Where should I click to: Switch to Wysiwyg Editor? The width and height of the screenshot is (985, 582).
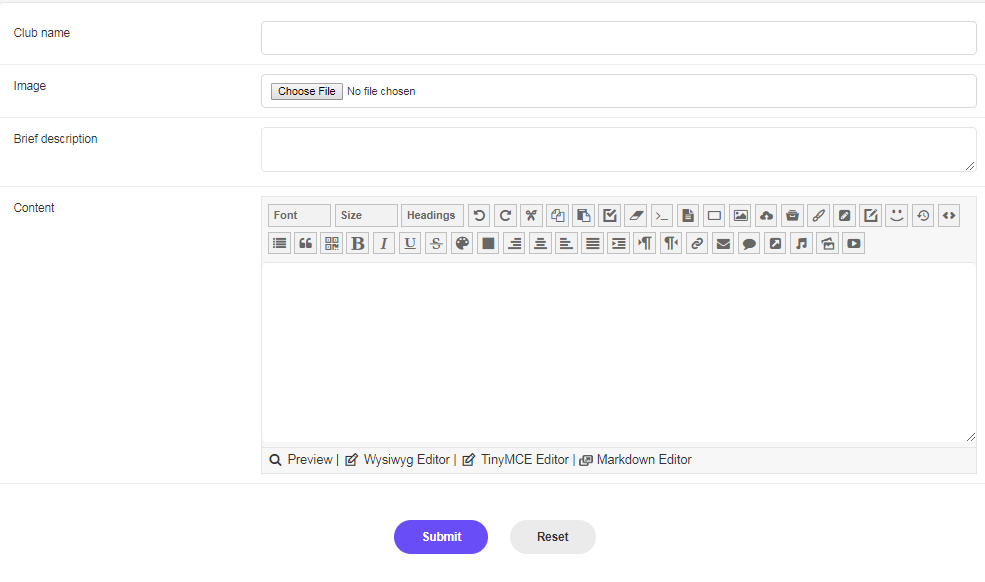click(x=398, y=460)
